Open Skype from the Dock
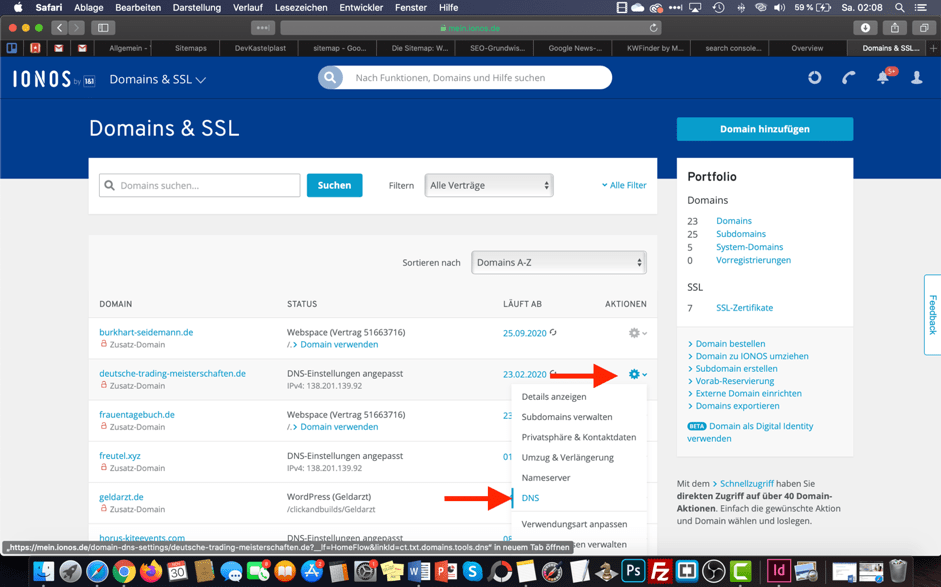Viewport: 941px width, 587px height. coord(472,571)
